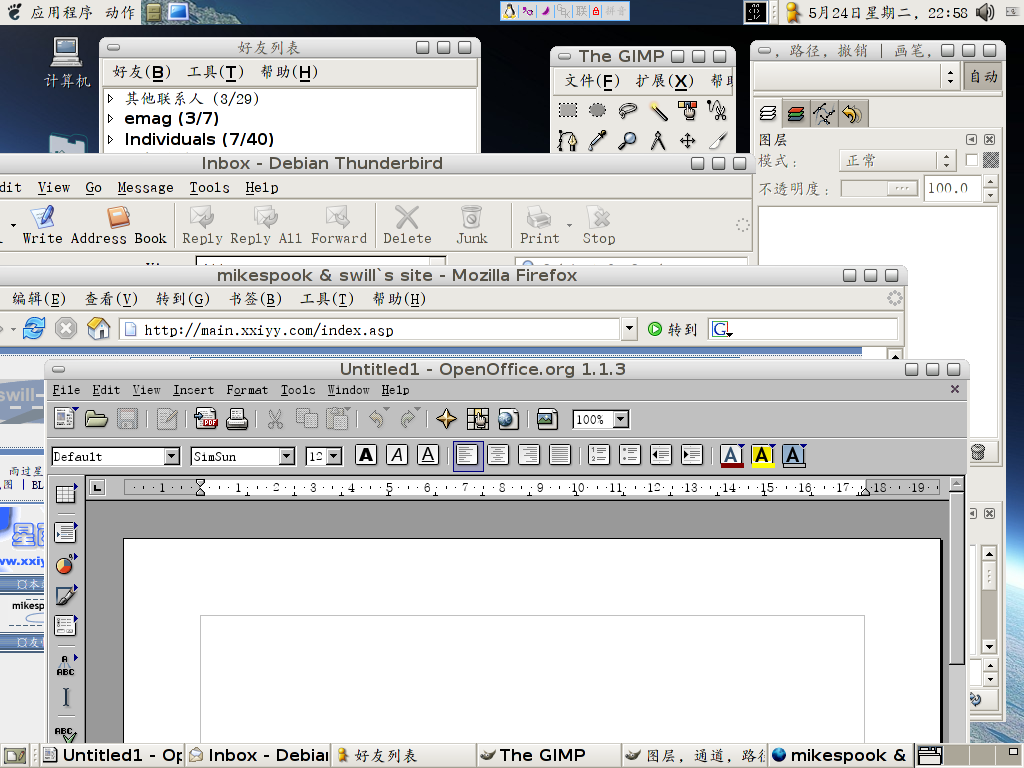
Task: Click Write icon in Thunderbird toolbar
Action: (x=42, y=225)
